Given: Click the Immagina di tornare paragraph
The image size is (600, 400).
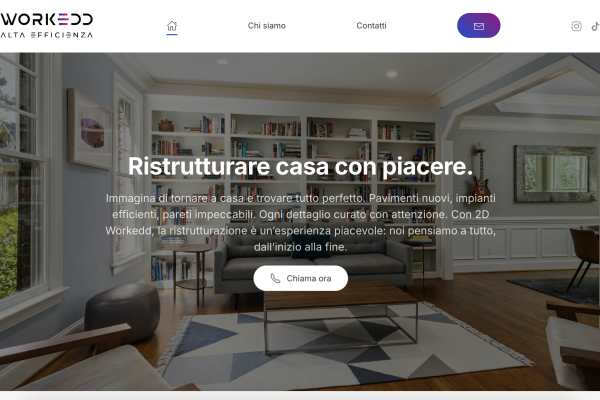Looking at the screenshot, I should click(300, 222).
